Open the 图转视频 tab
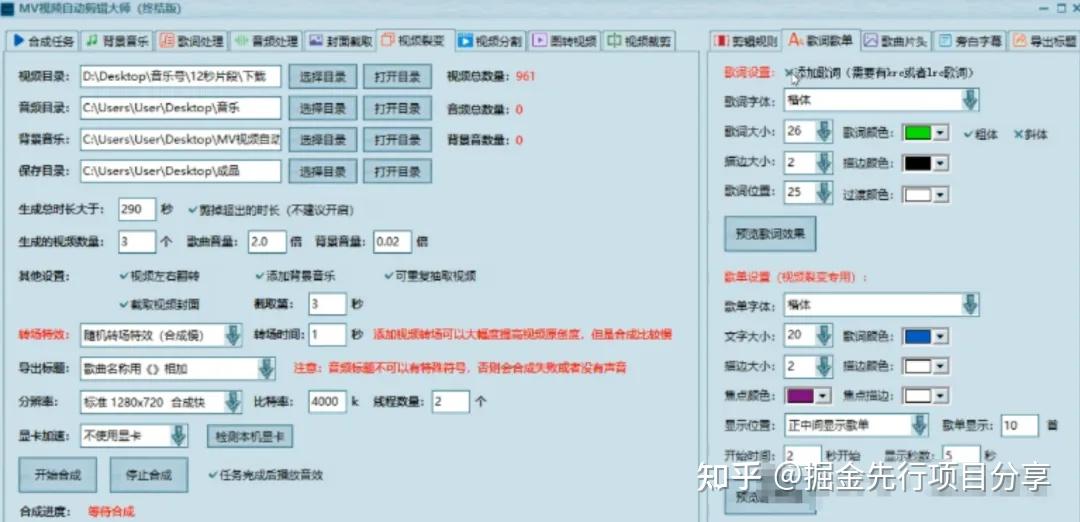This screenshot has width=1080, height=522. click(x=565, y=41)
